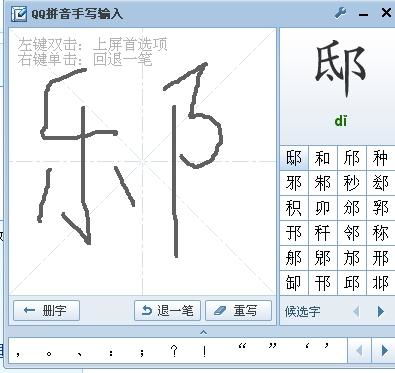Select the highlighted candidate 邸 in the grid
Viewport: 395px width, 373px height.
294,158
